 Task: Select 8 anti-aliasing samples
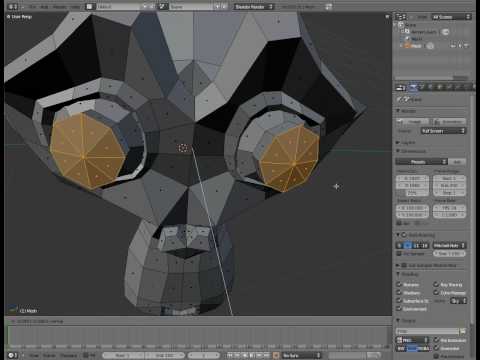pyautogui.click(x=407, y=245)
